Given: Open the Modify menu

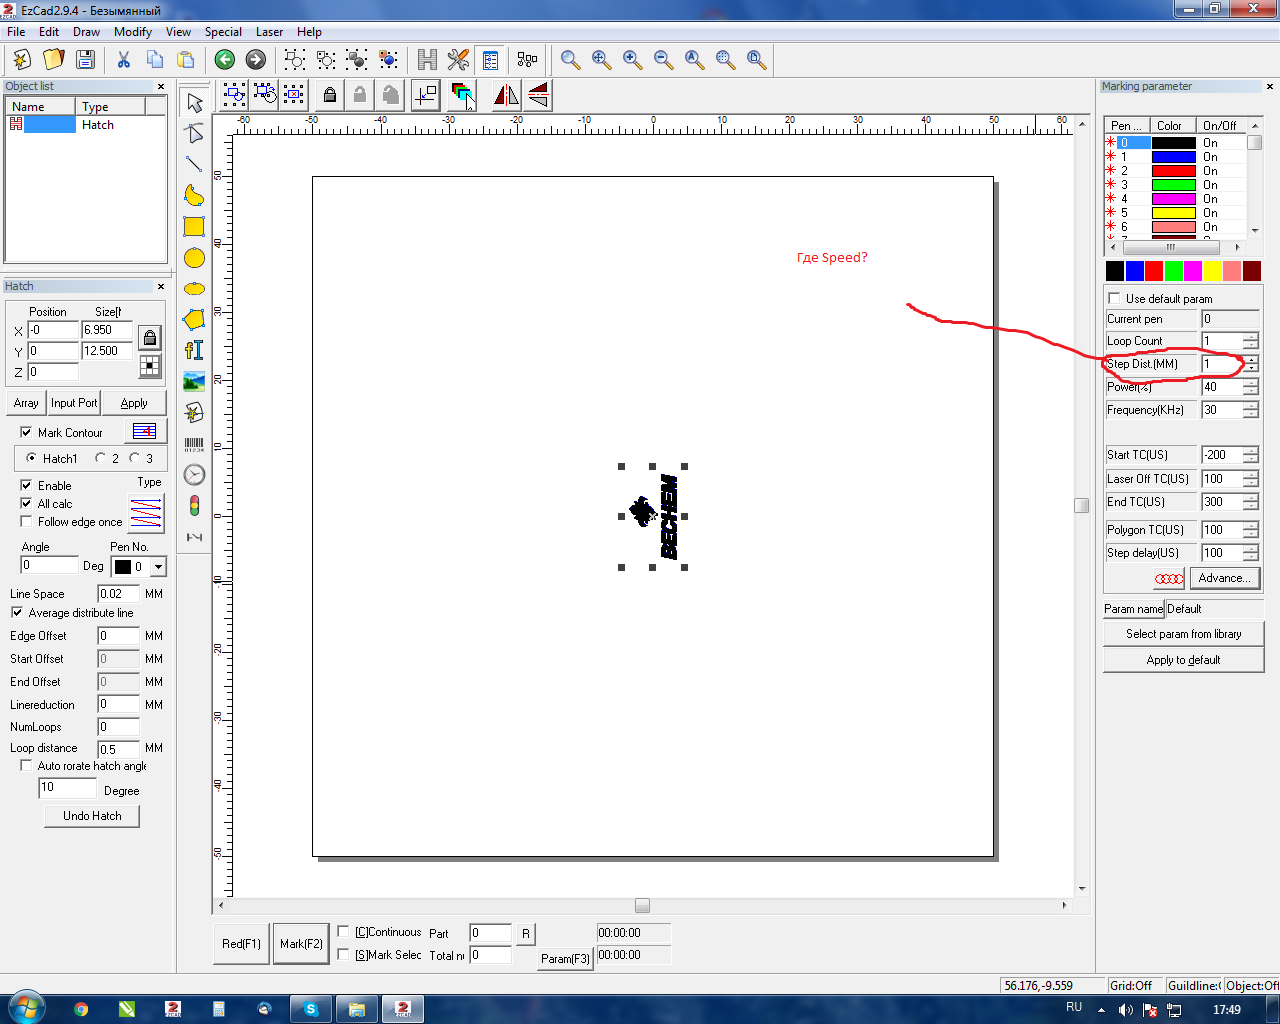Looking at the screenshot, I should [132, 32].
